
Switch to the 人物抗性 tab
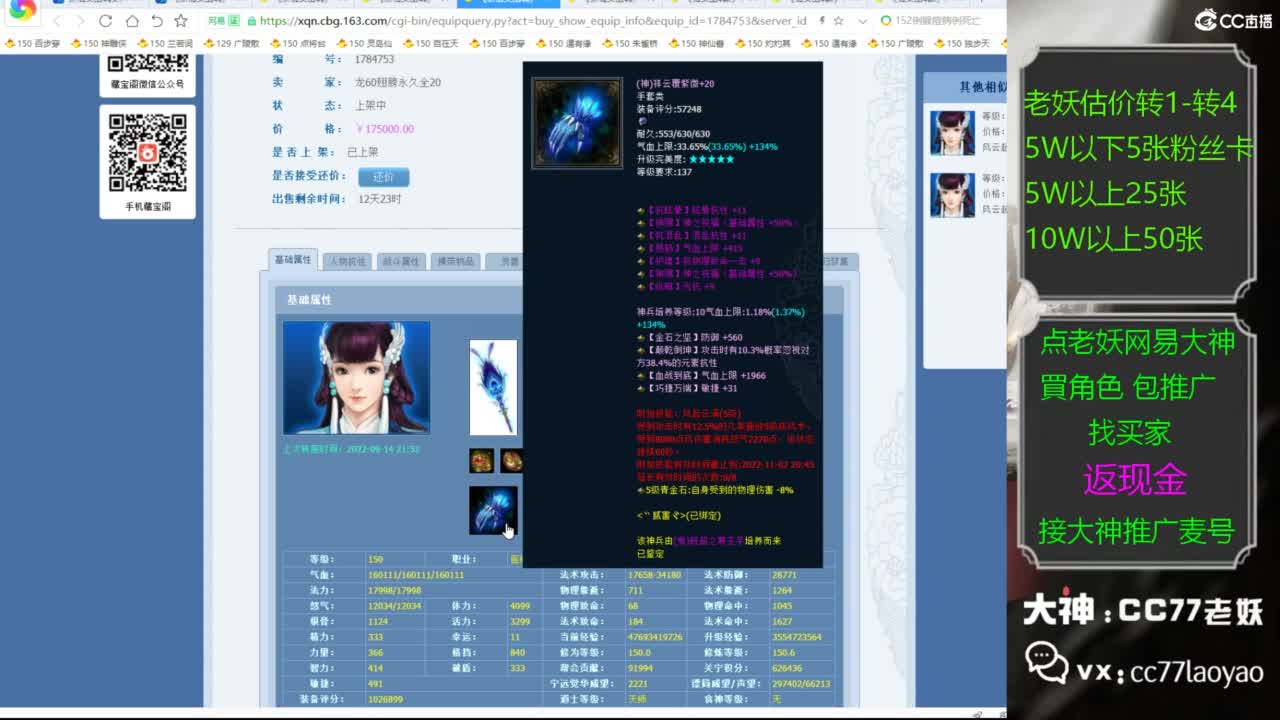click(x=347, y=261)
